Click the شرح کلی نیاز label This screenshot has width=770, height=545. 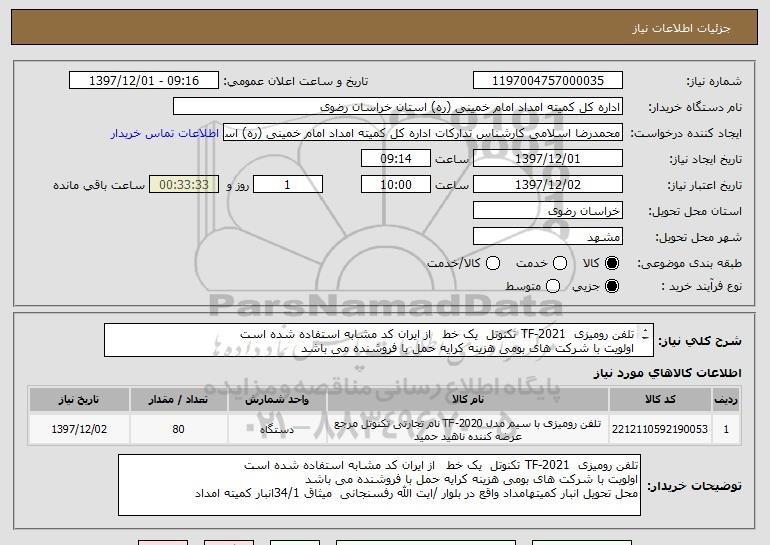[700, 341]
